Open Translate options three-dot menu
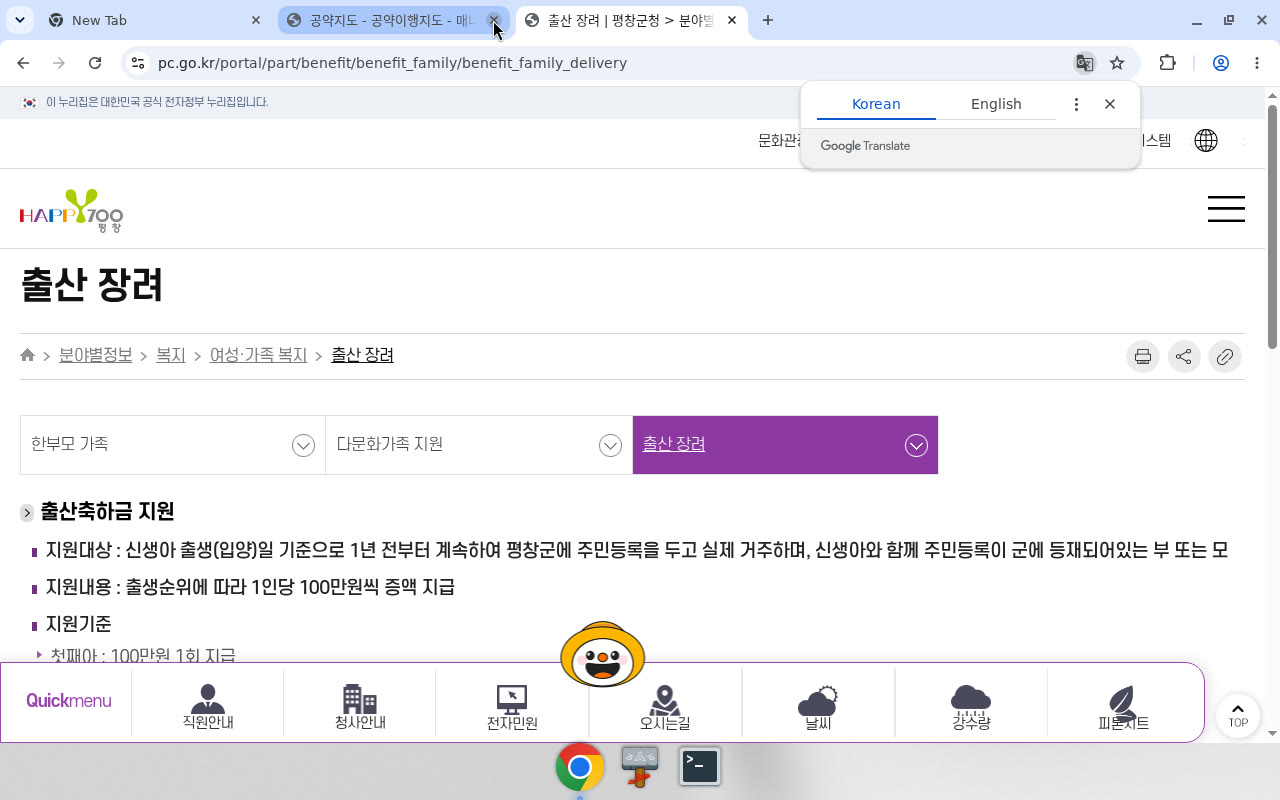Screen dimensions: 1280x800 coord(1076,104)
